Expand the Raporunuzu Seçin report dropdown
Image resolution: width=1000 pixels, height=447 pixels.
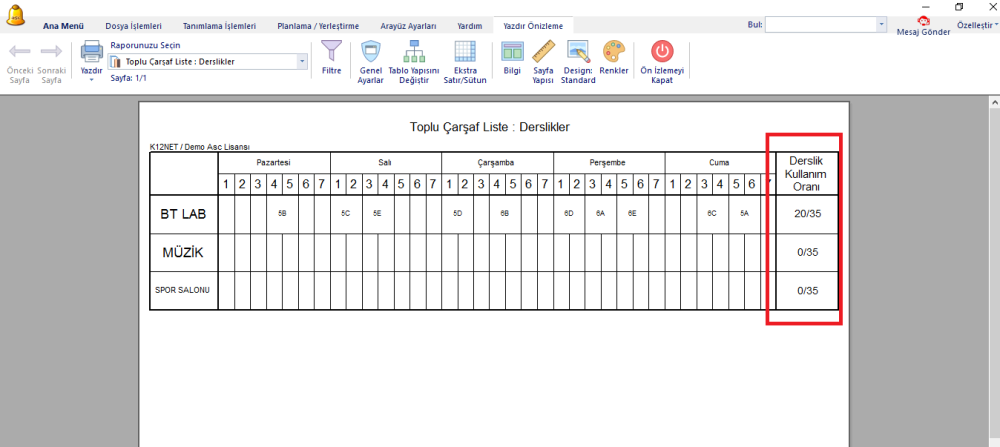(302, 62)
